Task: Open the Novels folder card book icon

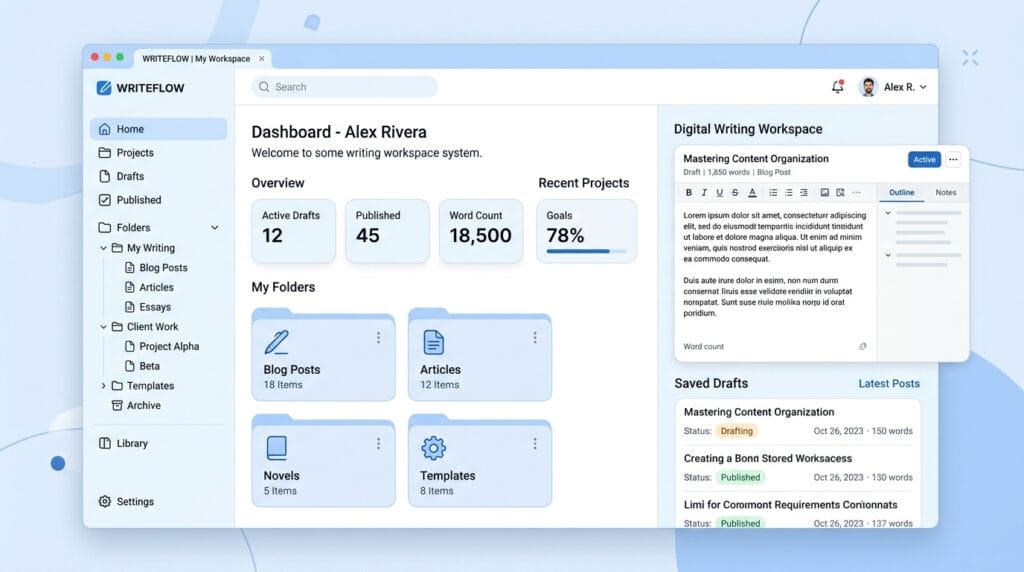Action: pos(277,448)
